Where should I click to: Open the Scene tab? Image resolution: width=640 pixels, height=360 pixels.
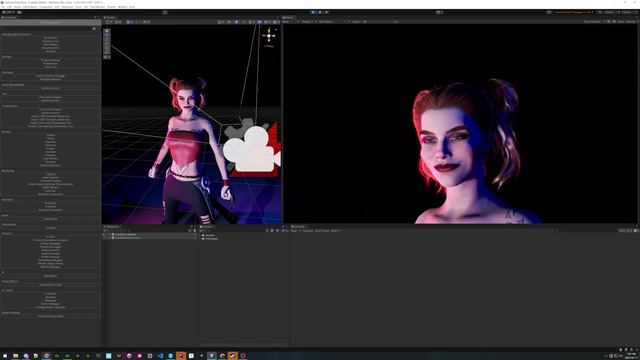click(110, 18)
